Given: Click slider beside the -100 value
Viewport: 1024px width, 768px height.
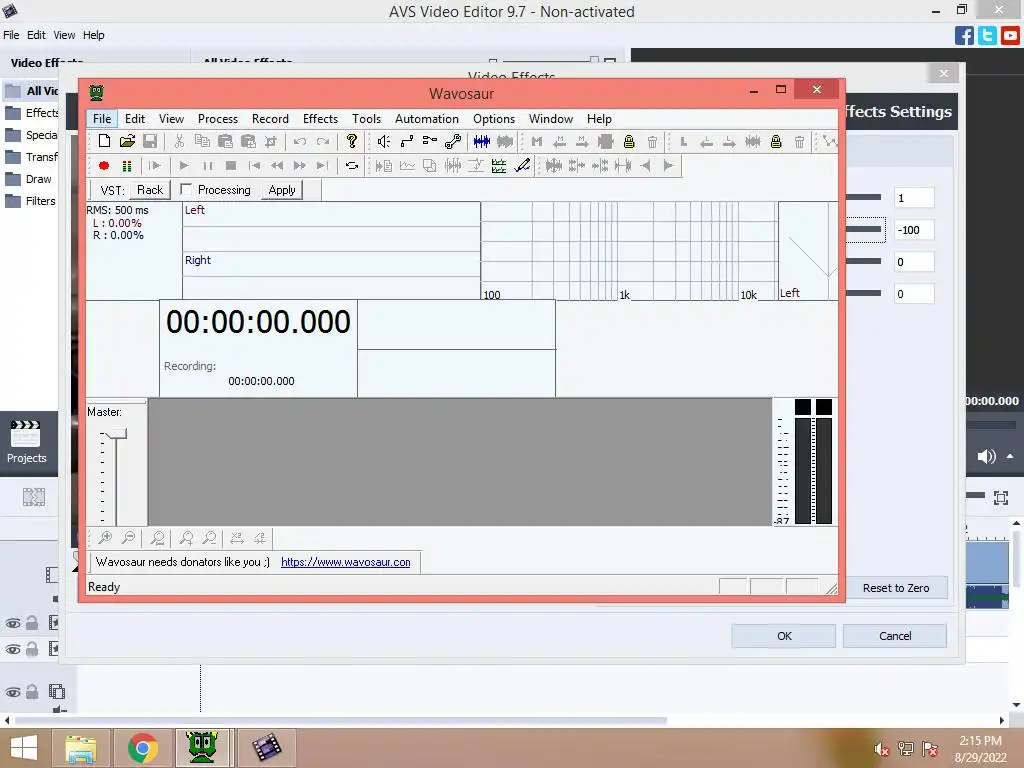Looking at the screenshot, I should click(x=864, y=230).
